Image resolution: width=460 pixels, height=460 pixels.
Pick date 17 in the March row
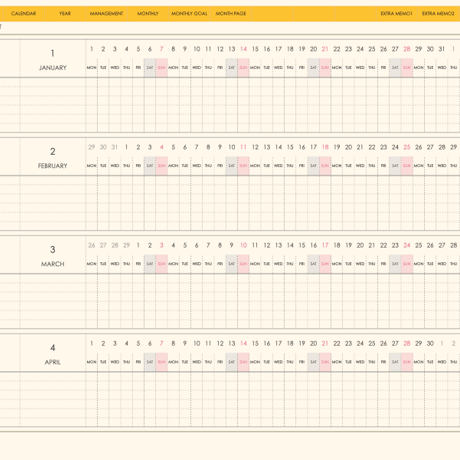325,245
